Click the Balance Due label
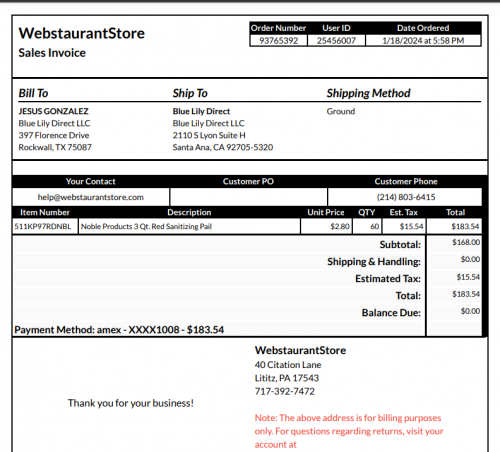Viewport: 500px width, 452px height. pos(391,313)
